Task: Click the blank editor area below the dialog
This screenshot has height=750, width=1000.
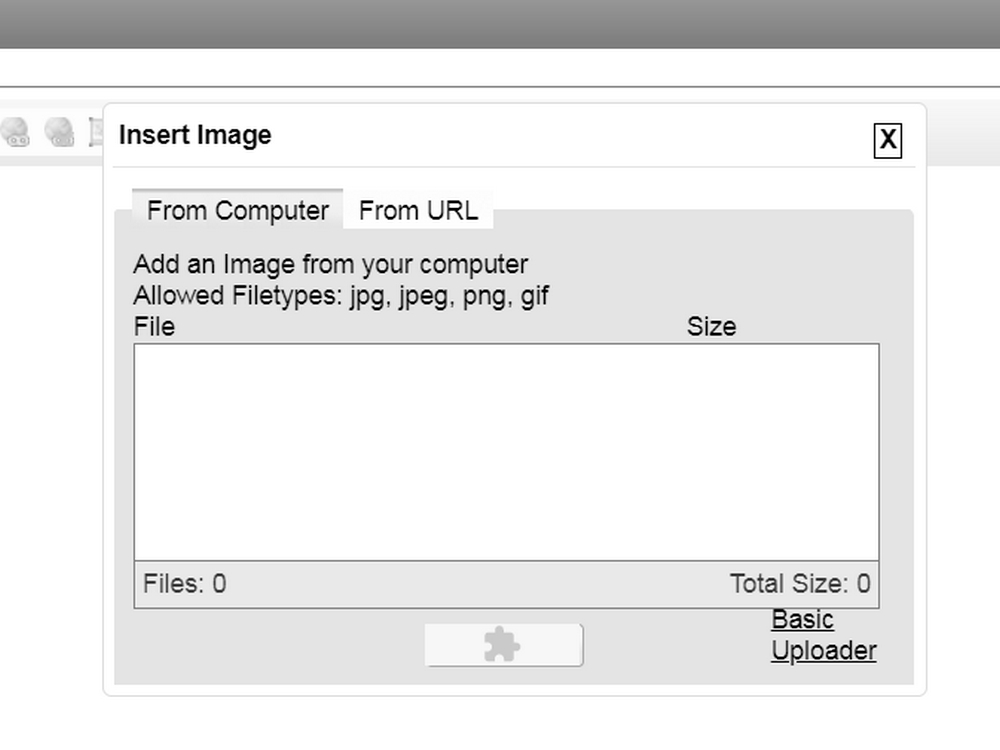Action: [x=500, y=724]
